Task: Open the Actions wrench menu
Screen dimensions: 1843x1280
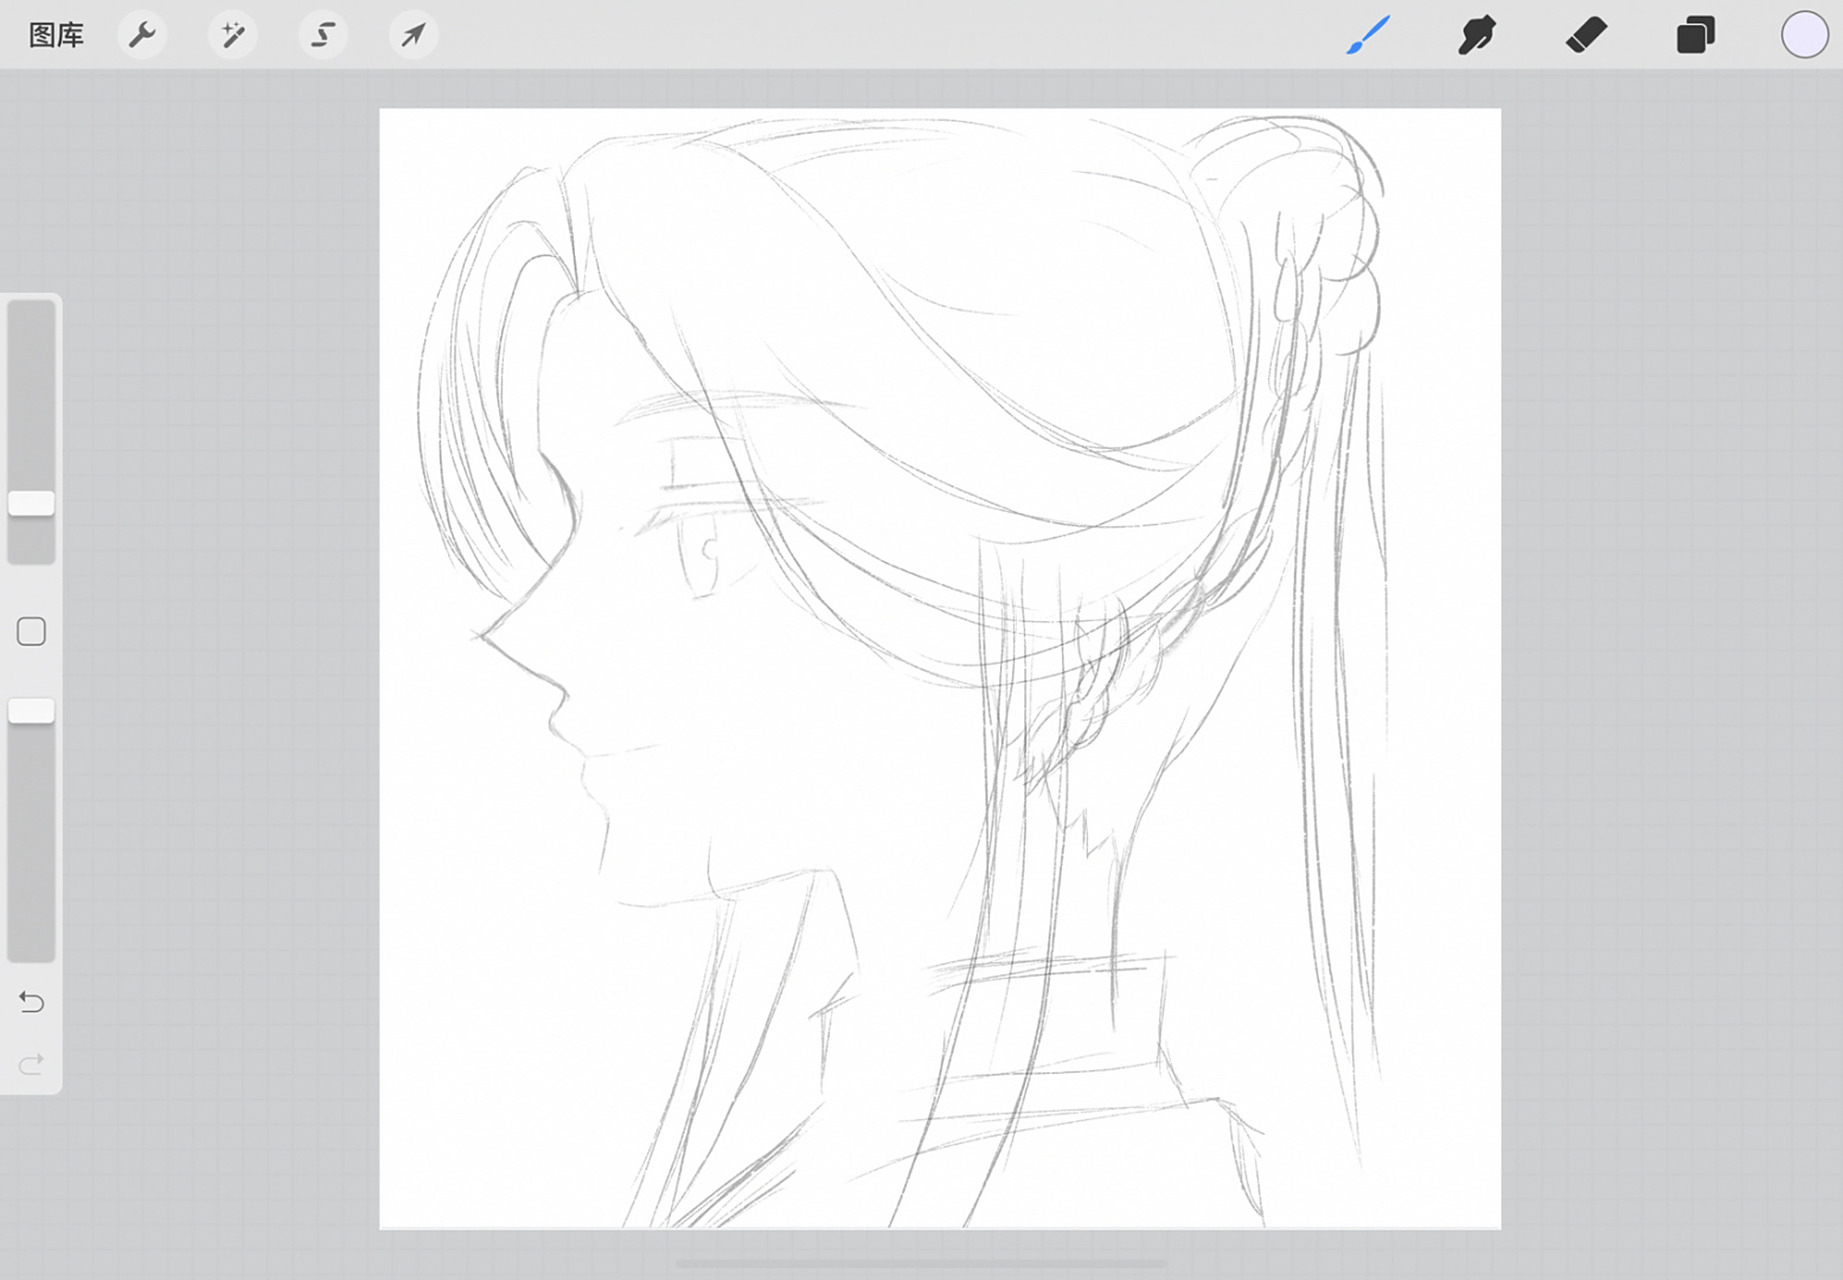Action: coord(142,36)
